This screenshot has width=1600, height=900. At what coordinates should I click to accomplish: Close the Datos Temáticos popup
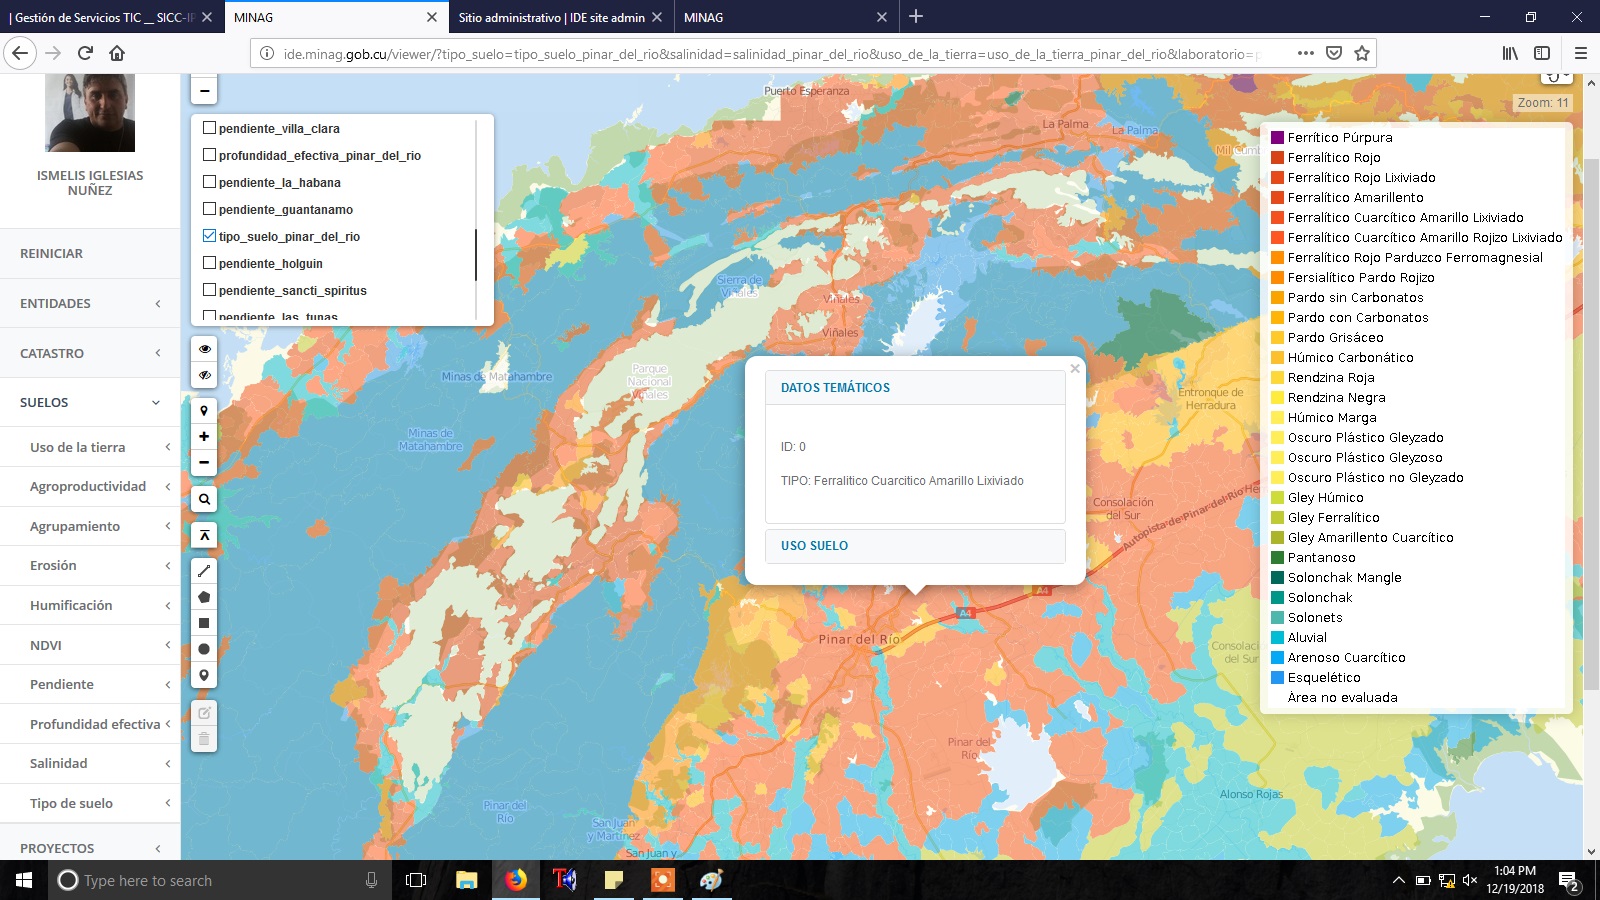click(1075, 369)
